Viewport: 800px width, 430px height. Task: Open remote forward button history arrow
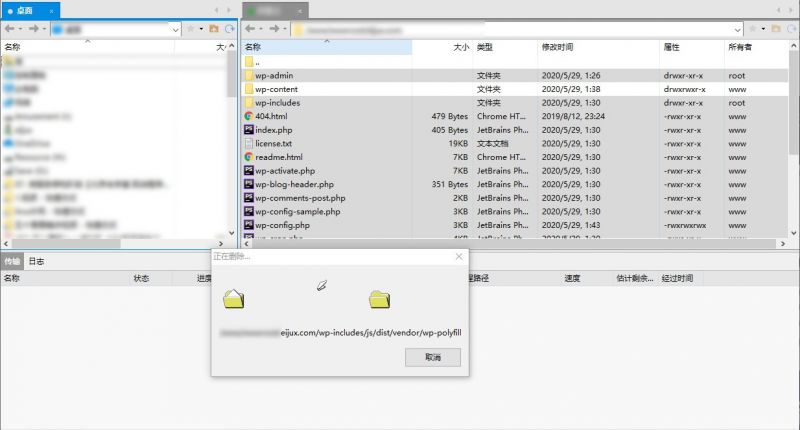[285, 29]
